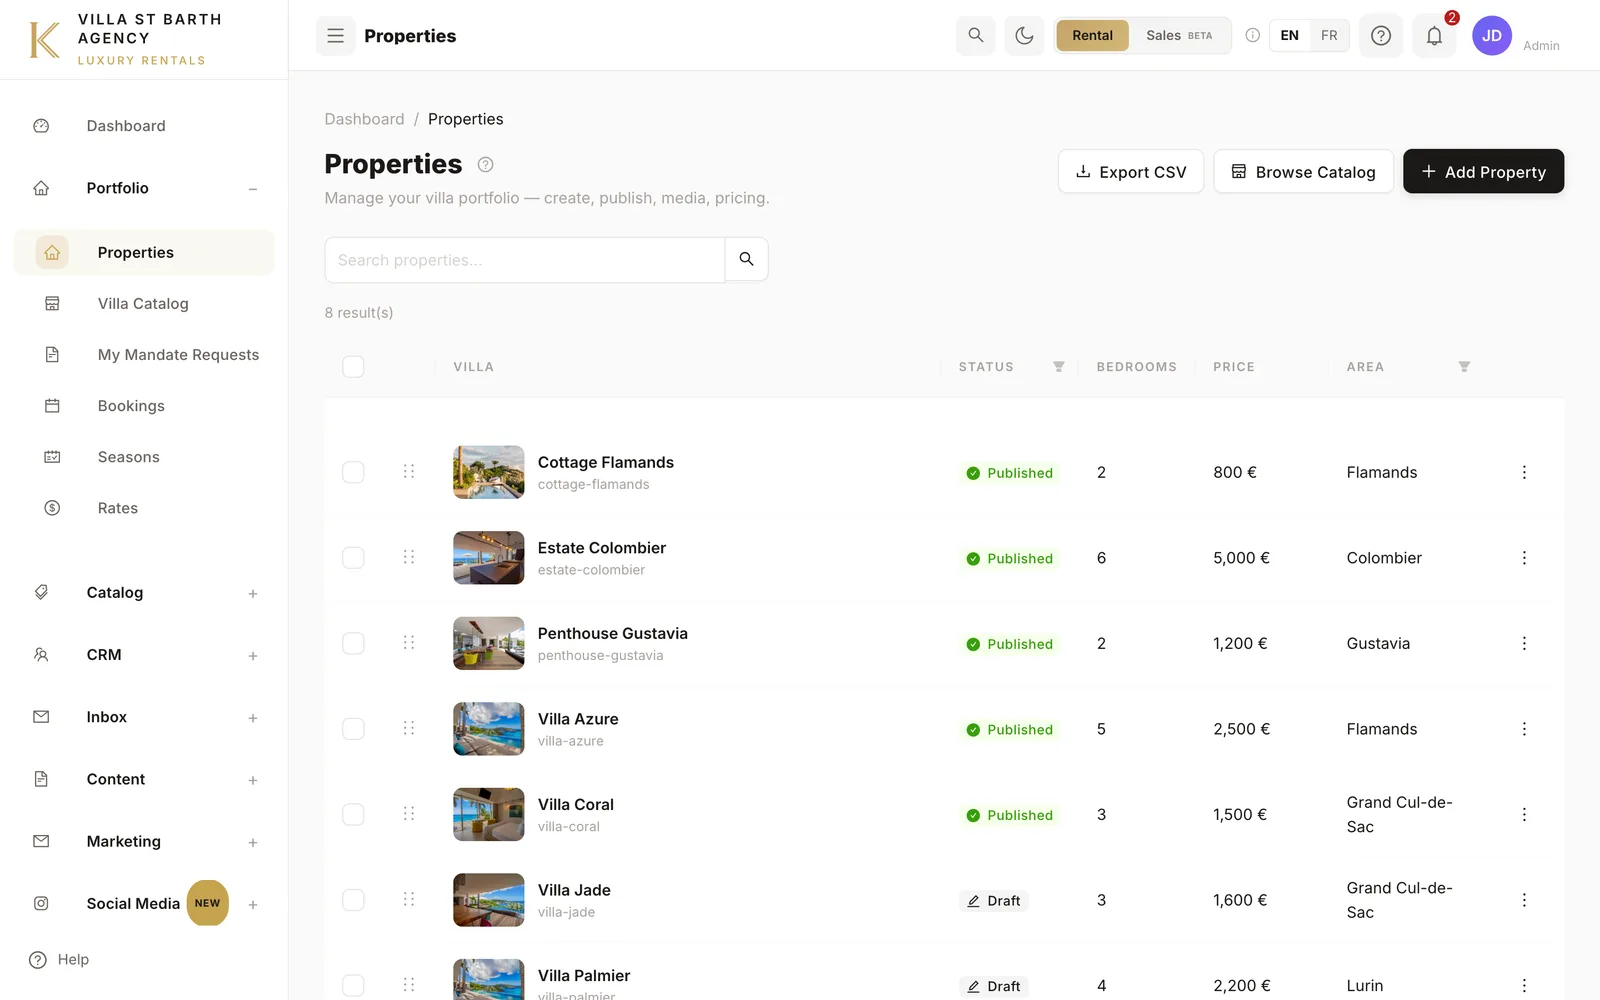This screenshot has width=1600, height=1000.
Task: Click the My Mandate Requests document icon
Action: (x=52, y=354)
